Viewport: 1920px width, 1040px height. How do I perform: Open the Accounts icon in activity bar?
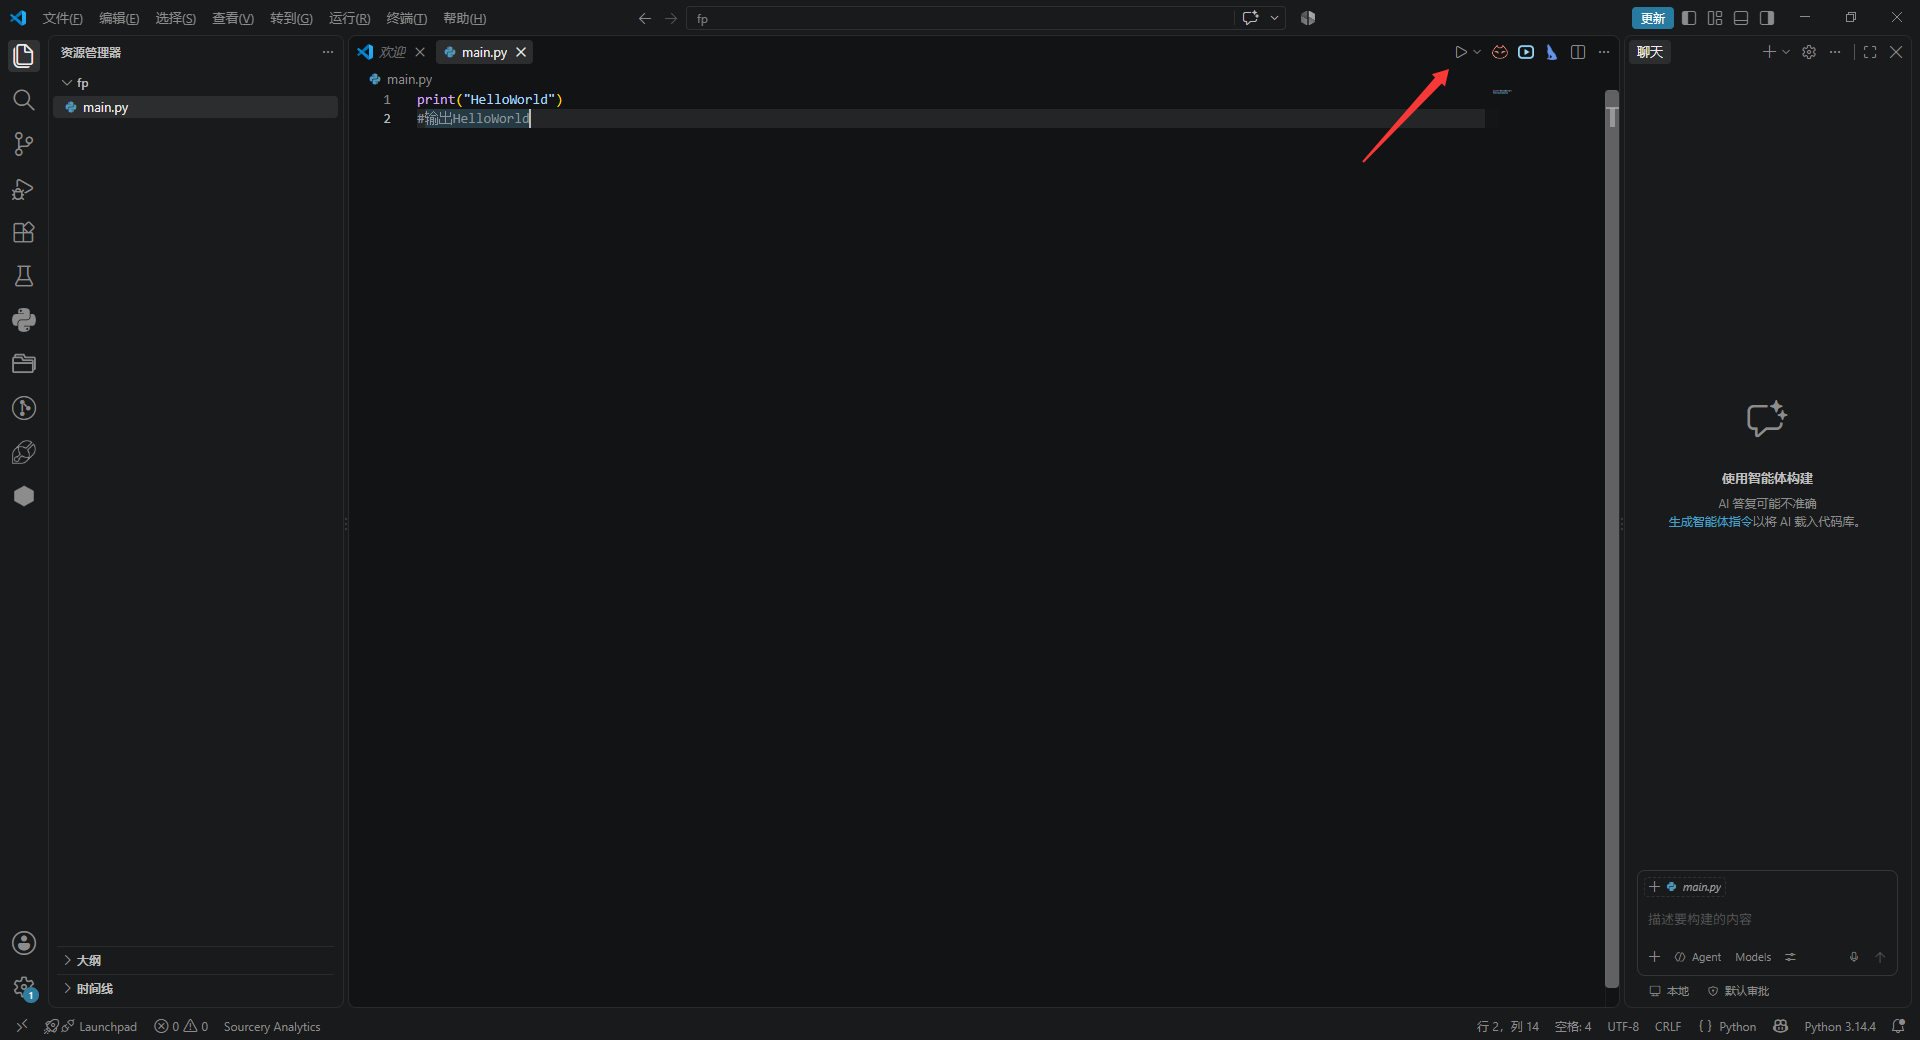click(x=24, y=943)
